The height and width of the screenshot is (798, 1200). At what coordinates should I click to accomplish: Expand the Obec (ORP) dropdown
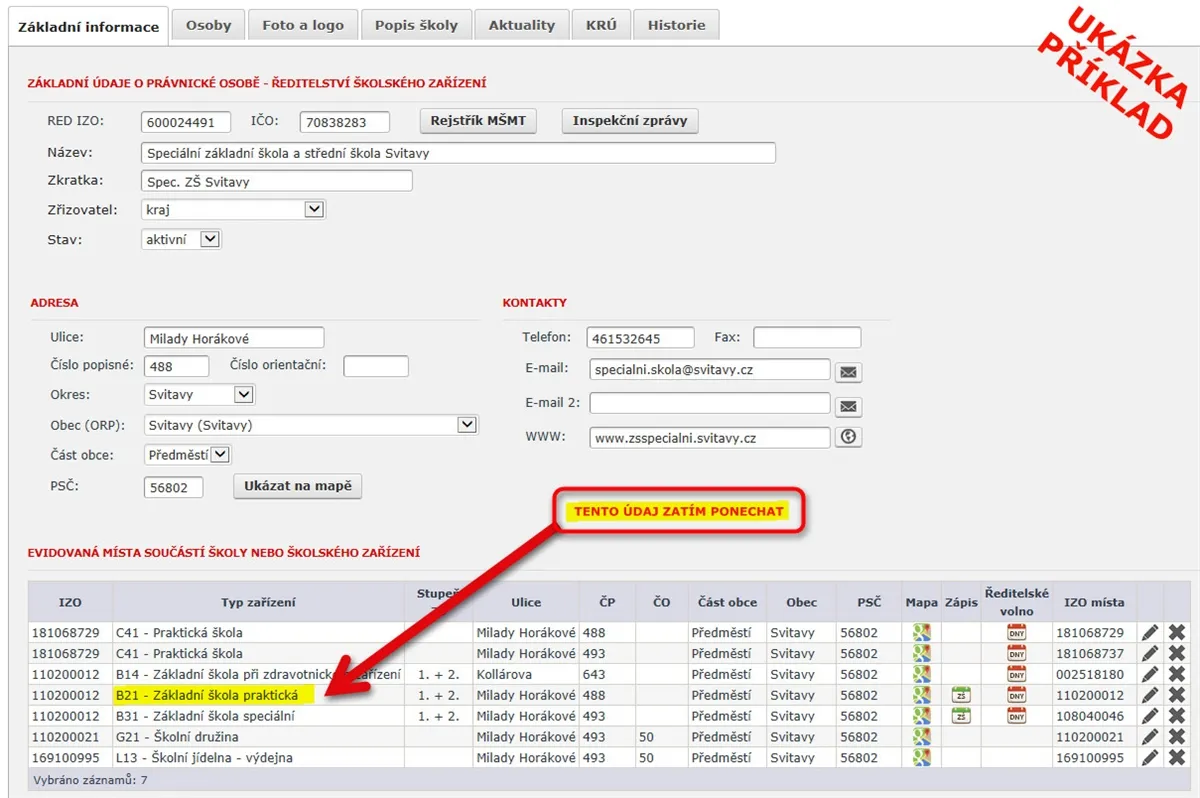(311, 425)
